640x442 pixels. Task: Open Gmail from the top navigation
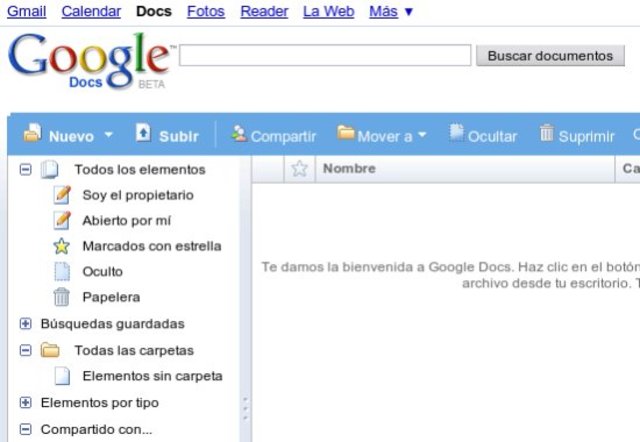[27, 11]
